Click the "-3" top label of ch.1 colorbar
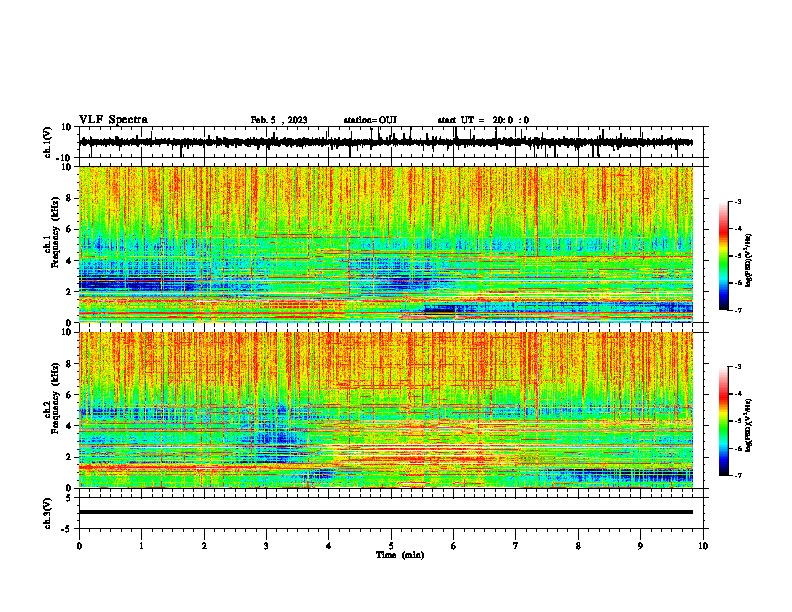The image size is (792, 612). [738, 201]
